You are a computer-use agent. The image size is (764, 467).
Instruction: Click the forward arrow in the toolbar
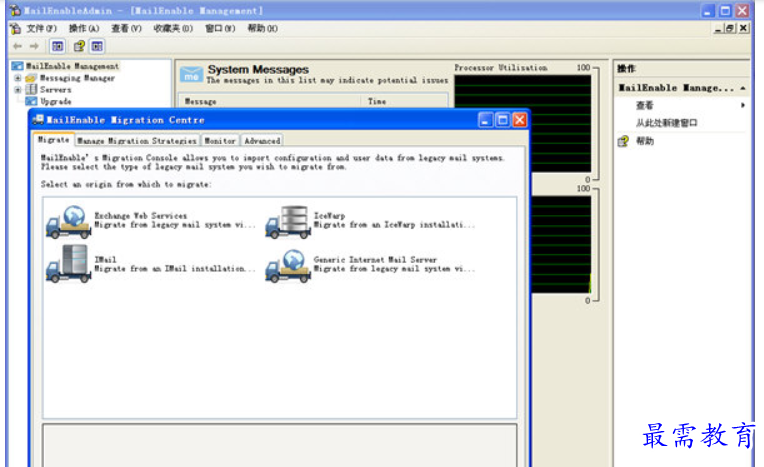(x=34, y=46)
